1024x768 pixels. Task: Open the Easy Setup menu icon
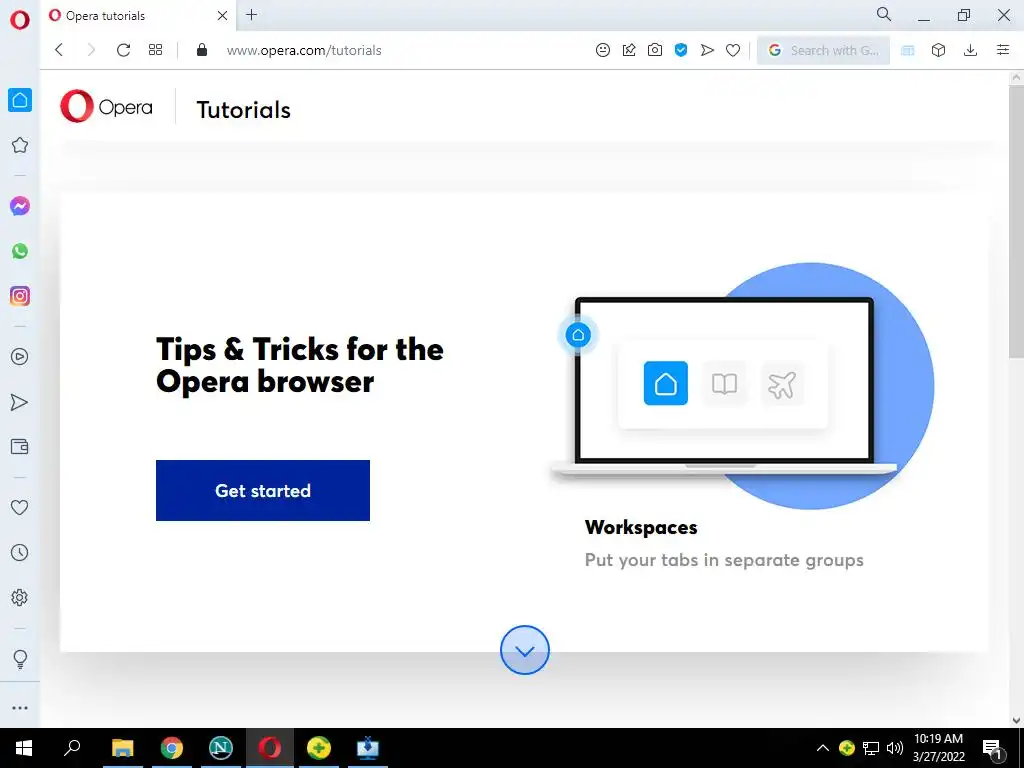coord(1003,50)
